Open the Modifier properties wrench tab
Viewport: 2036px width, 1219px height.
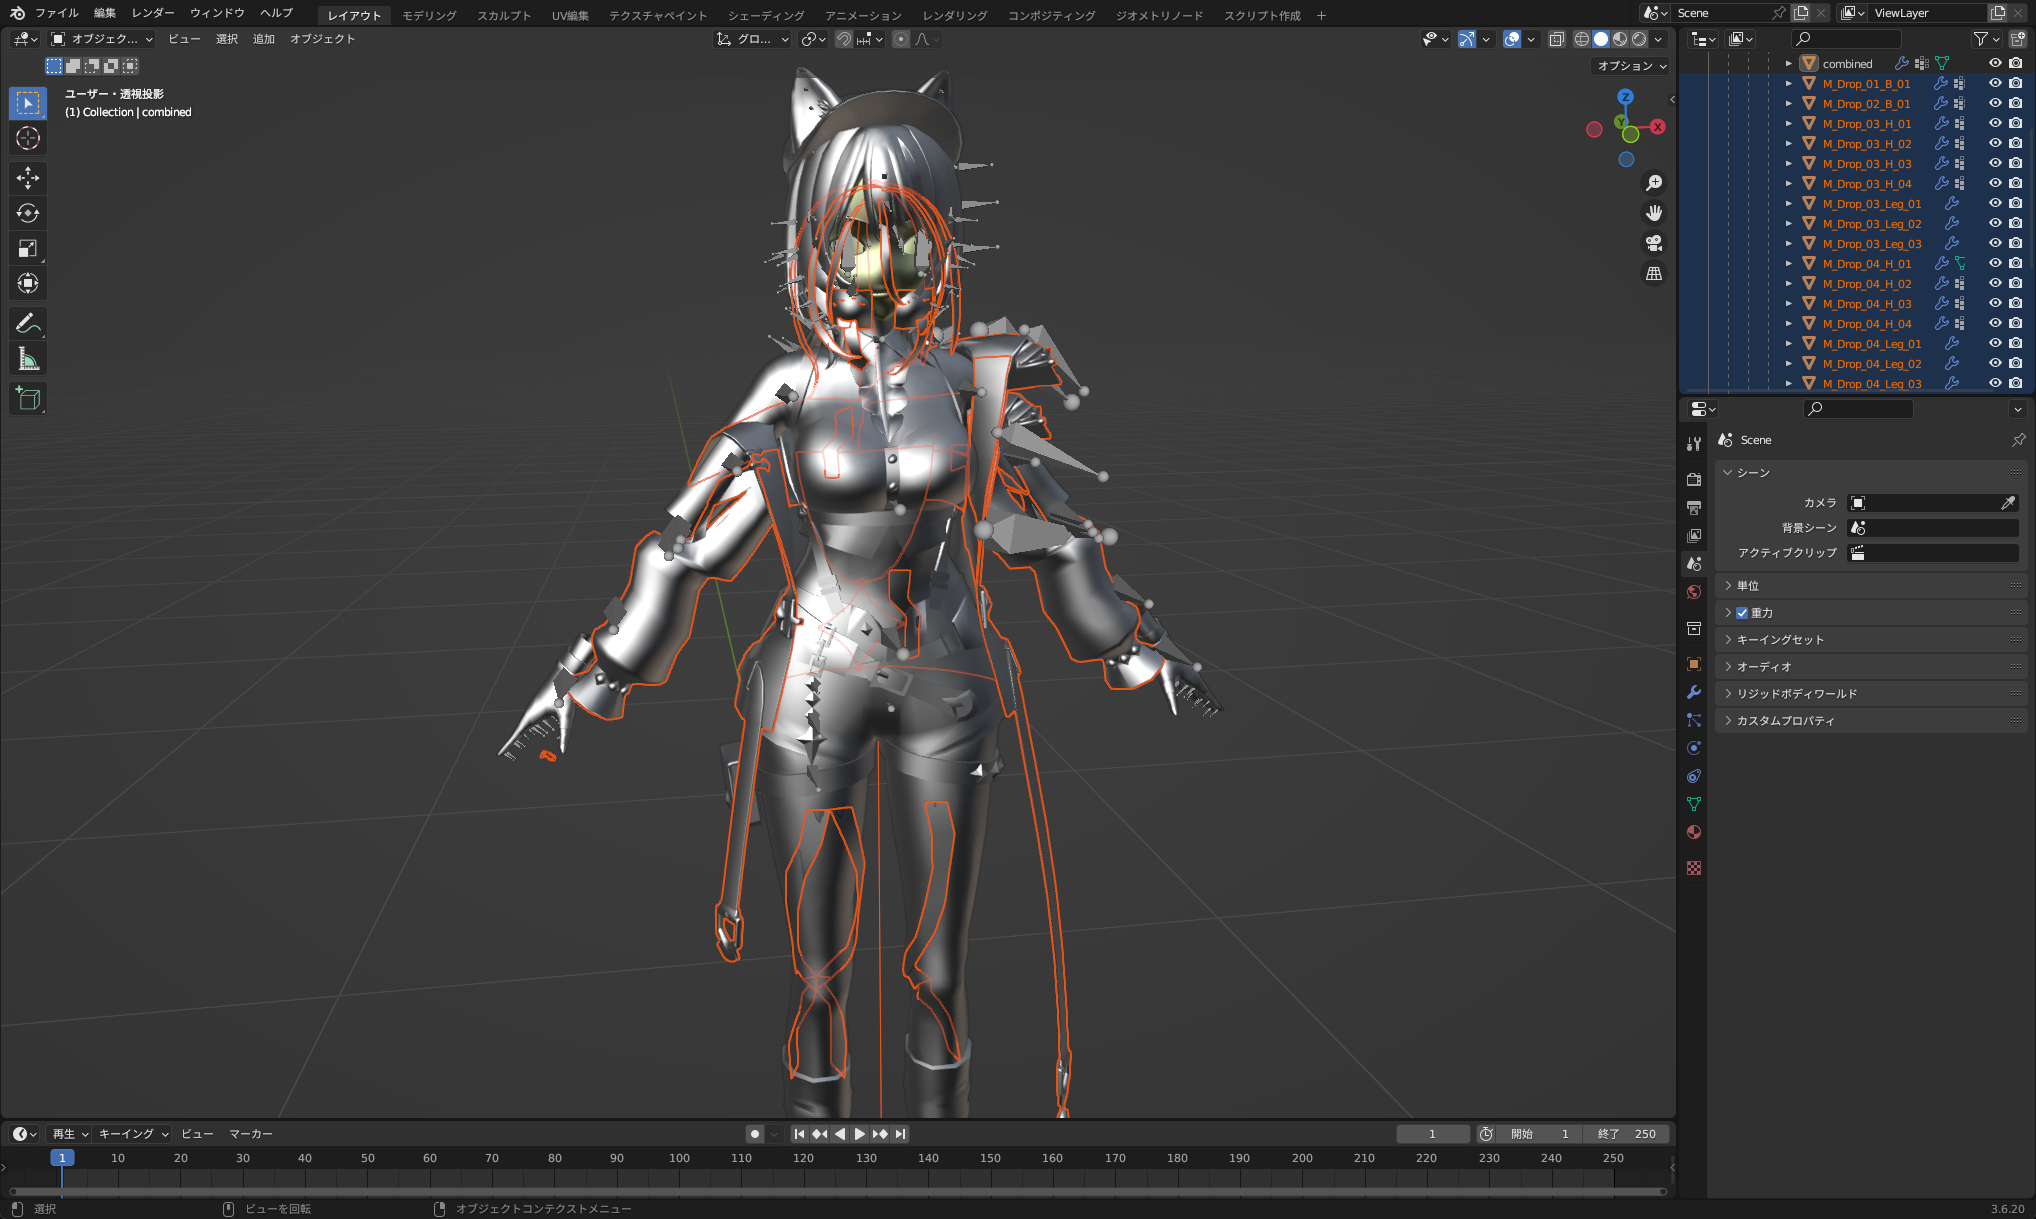click(1694, 692)
